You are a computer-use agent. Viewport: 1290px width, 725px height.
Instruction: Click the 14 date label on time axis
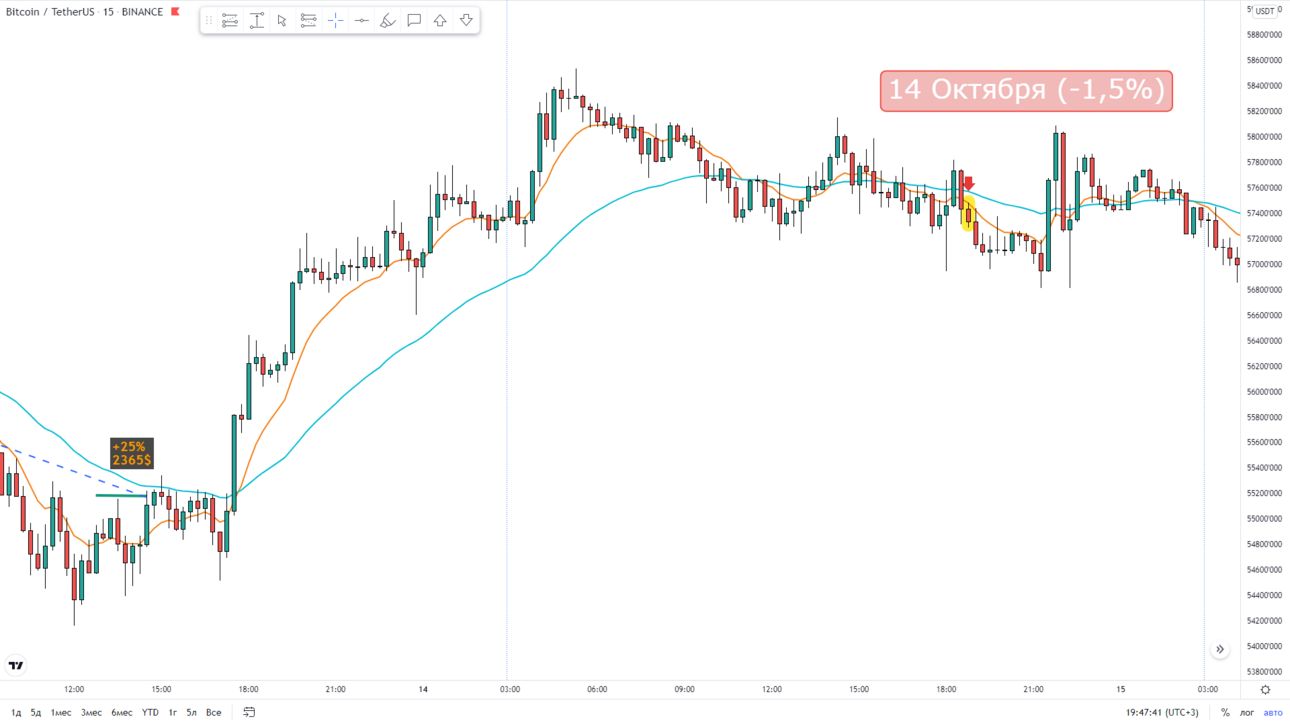point(423,690)
